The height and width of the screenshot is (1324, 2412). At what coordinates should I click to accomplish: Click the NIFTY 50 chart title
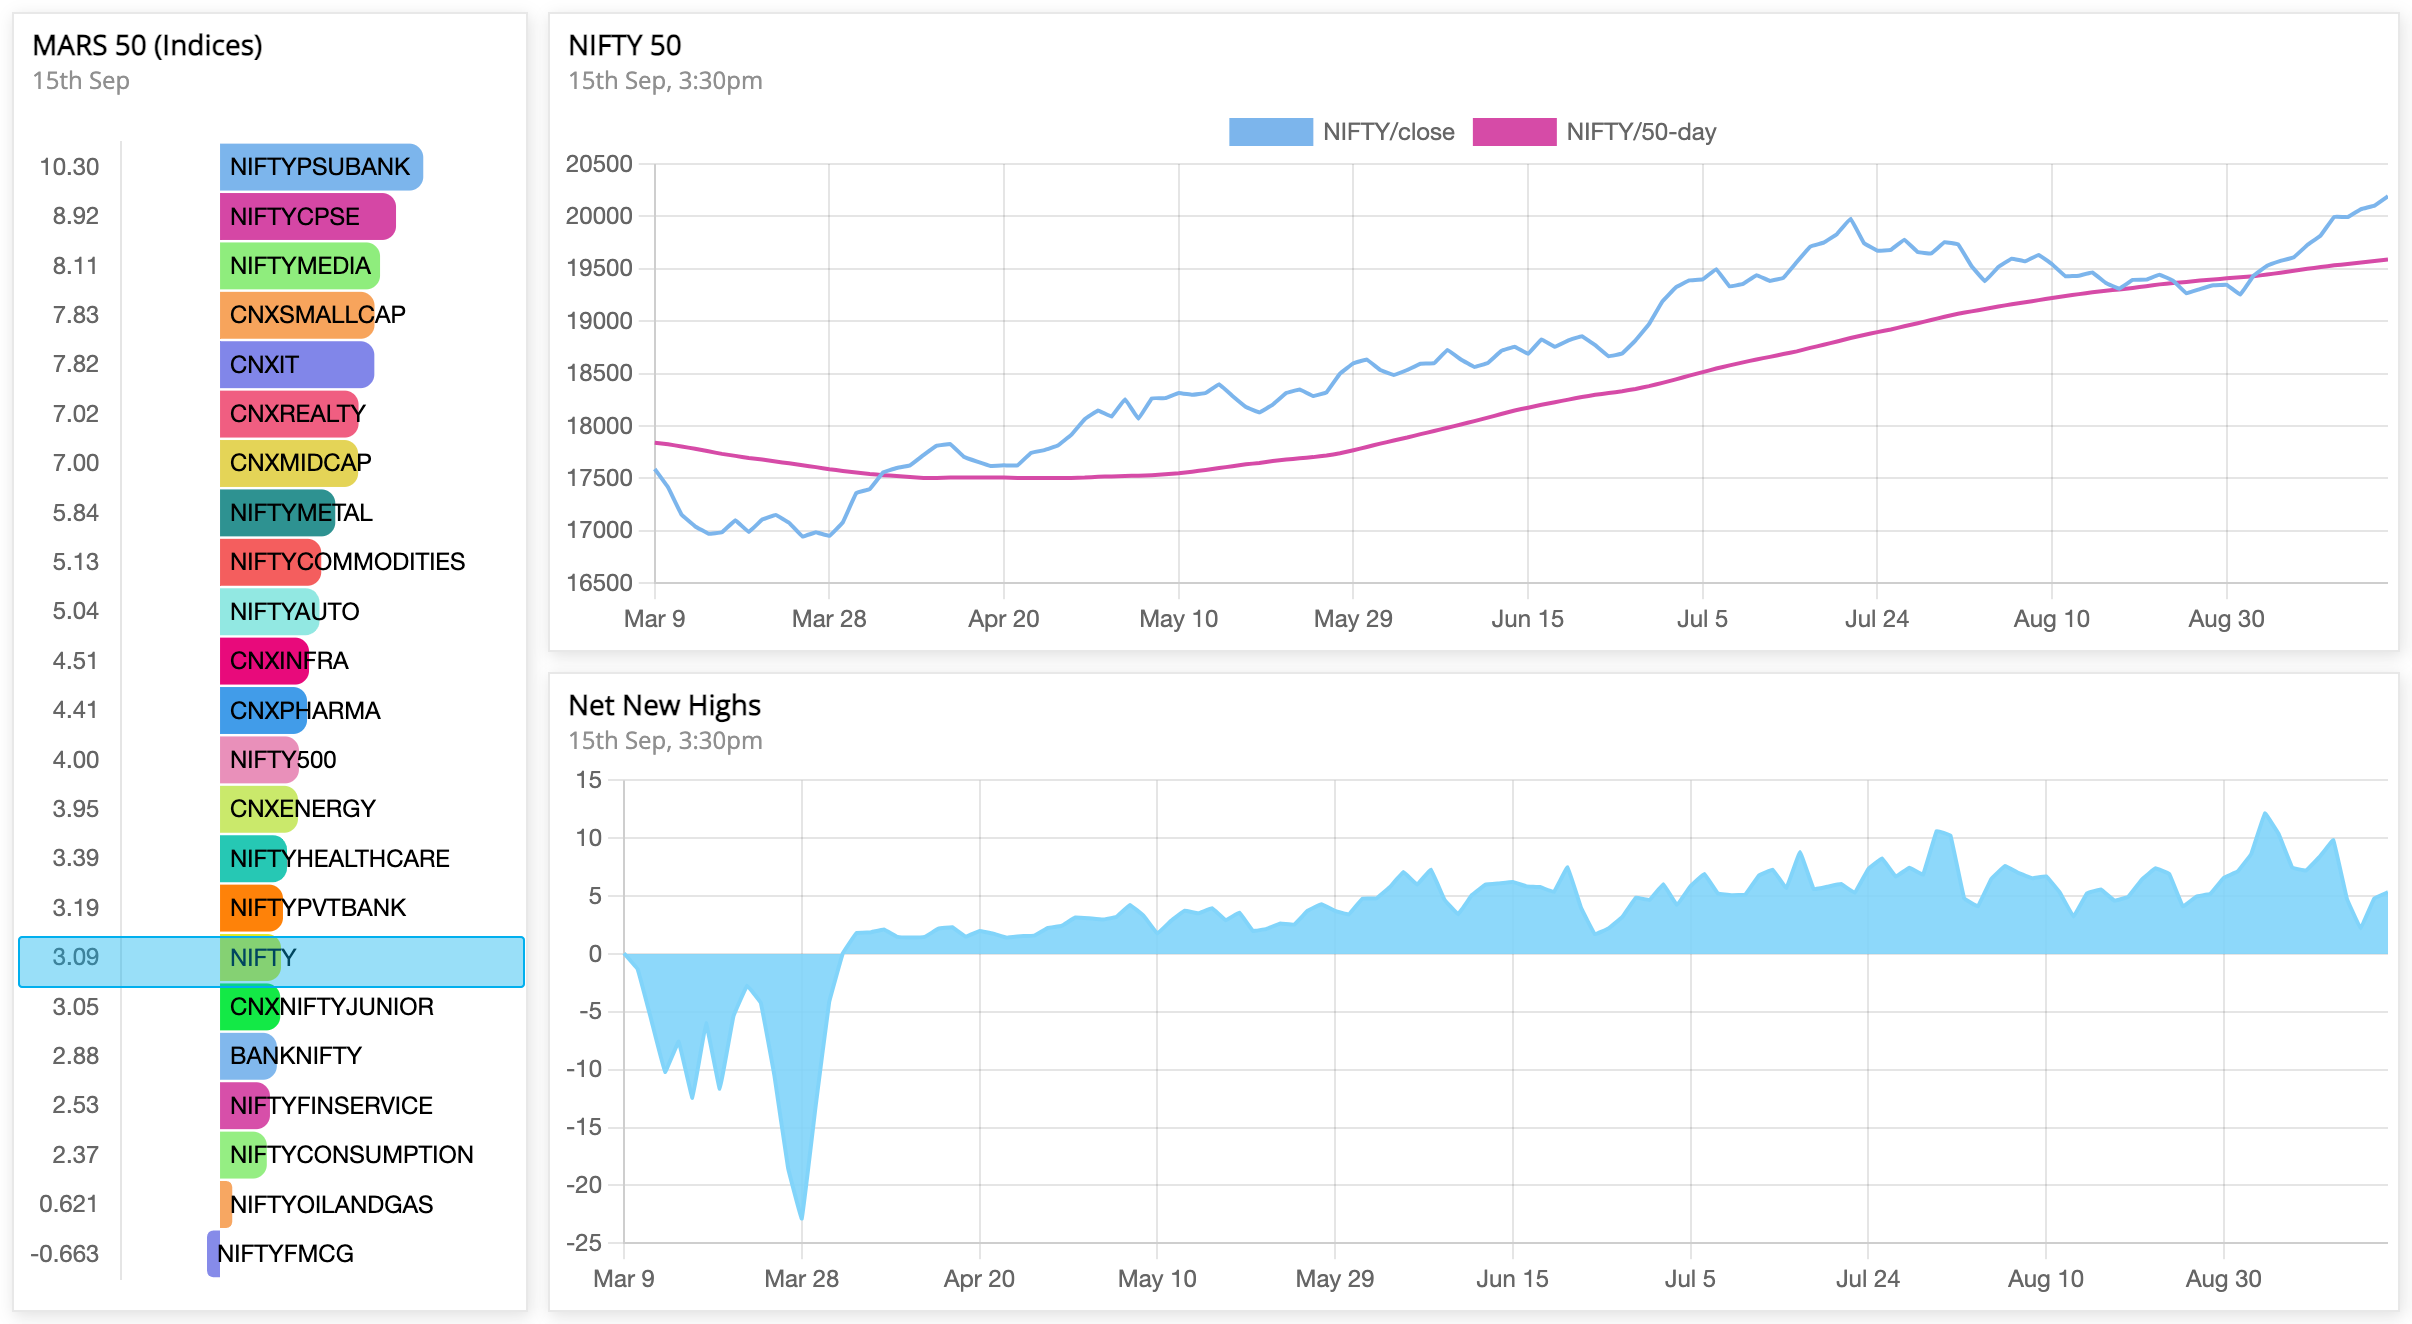pos(625,46)
